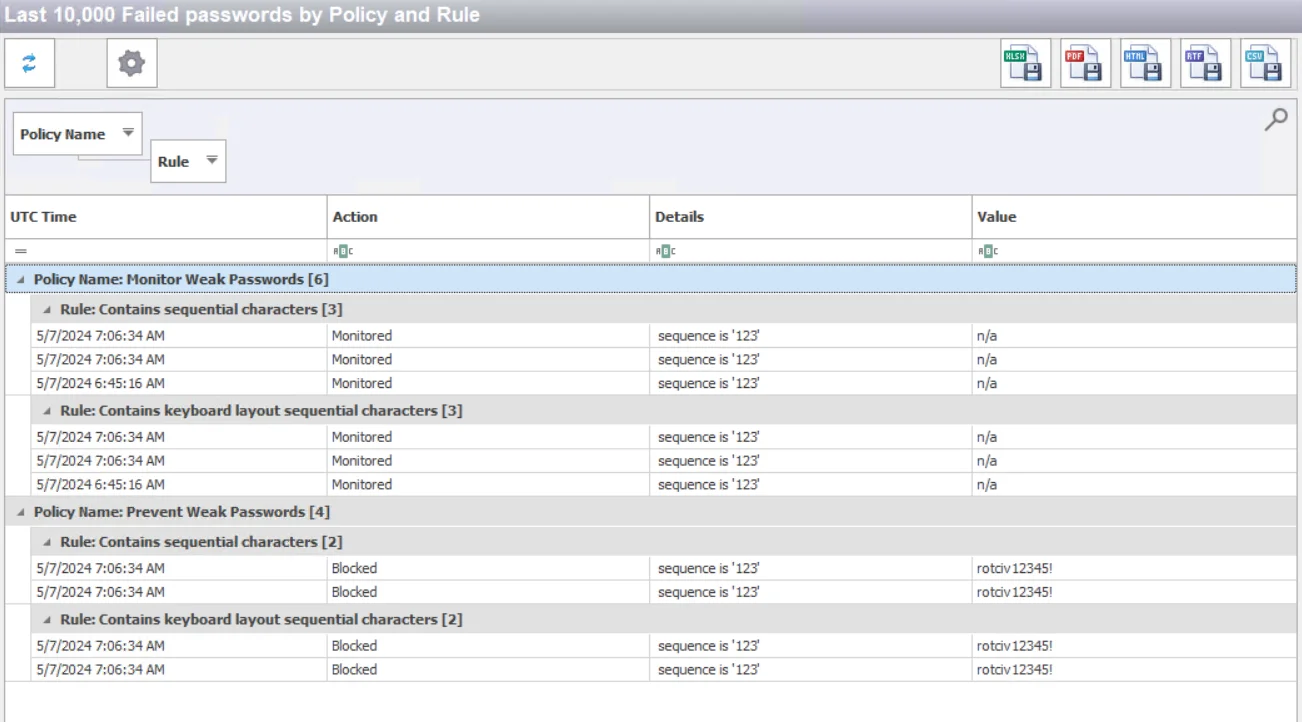Viewport: 1302px width, 722px height.
Task: Click first Blocked cell under sequential characters [2]
Action: point(488,568)
